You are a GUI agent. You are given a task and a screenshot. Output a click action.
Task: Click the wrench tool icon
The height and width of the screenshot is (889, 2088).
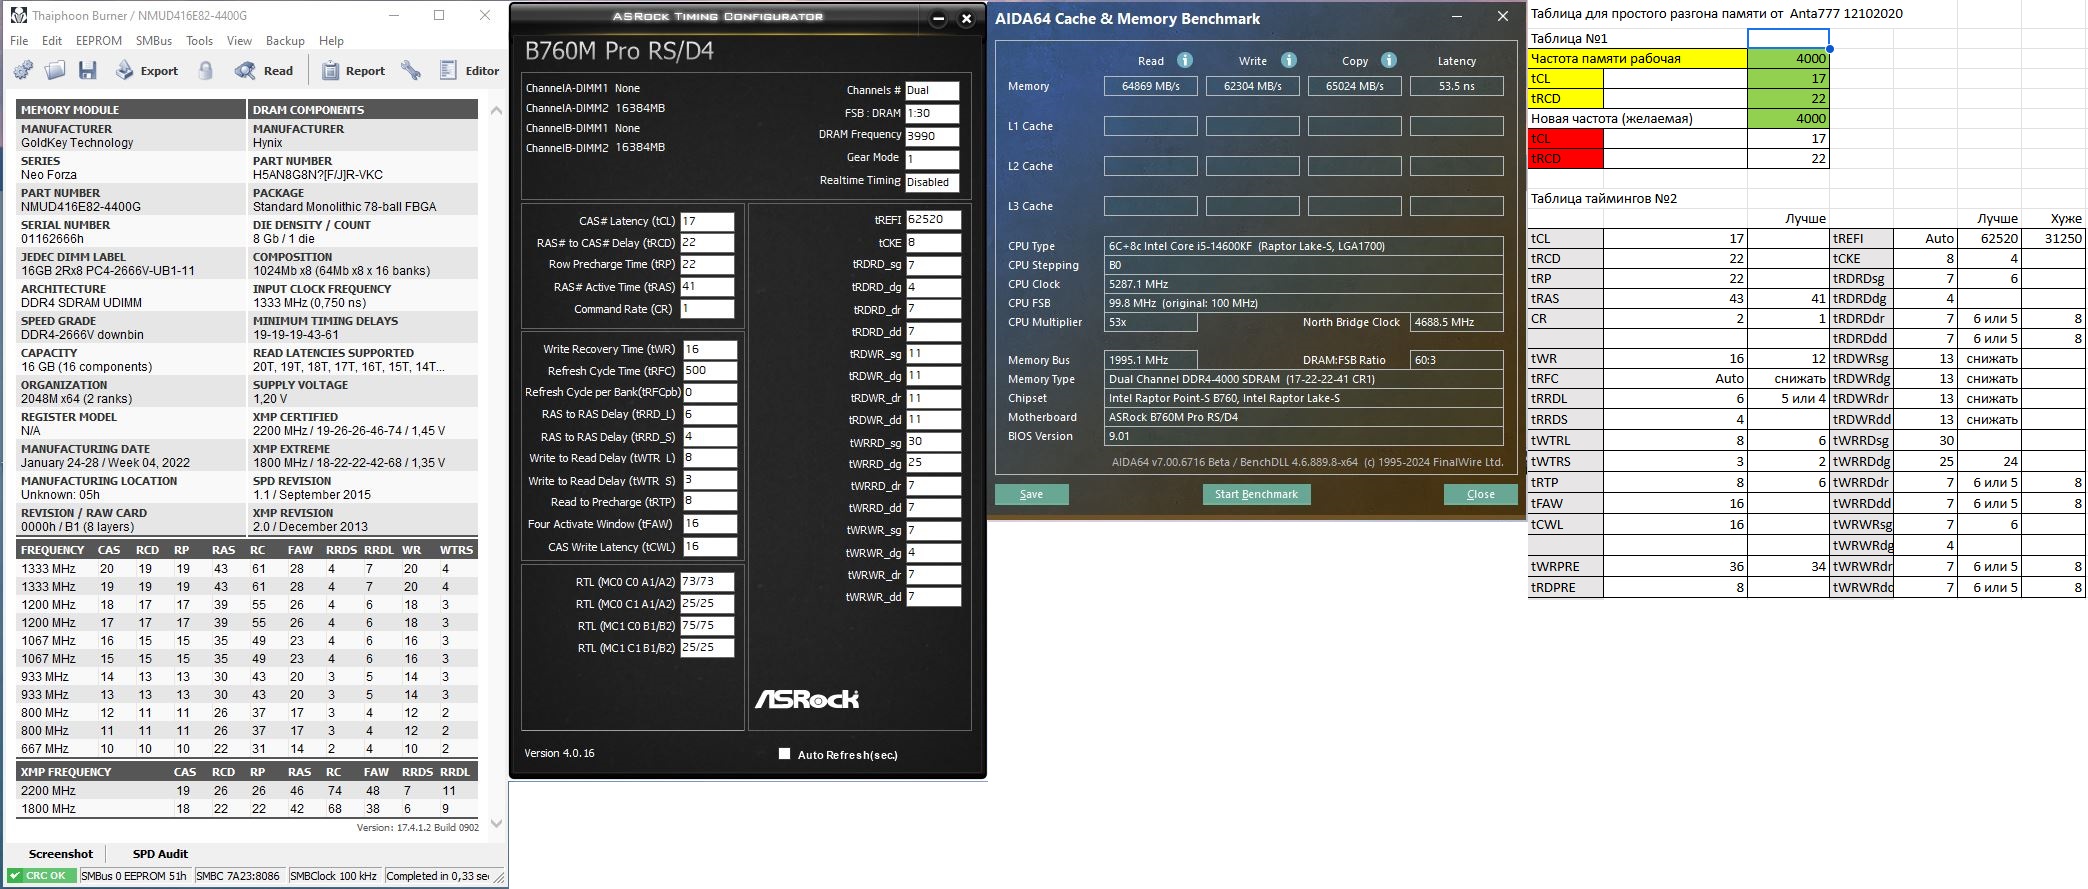pos(411,71)
